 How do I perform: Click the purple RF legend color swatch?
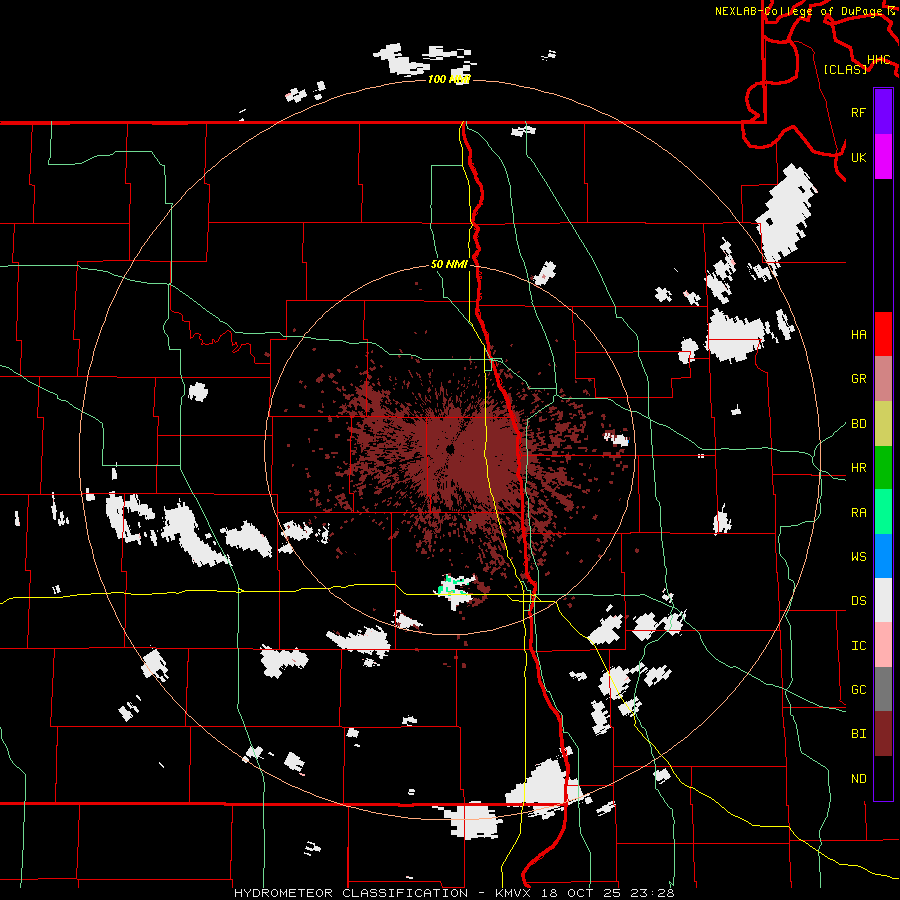click(x=883, y=112)
